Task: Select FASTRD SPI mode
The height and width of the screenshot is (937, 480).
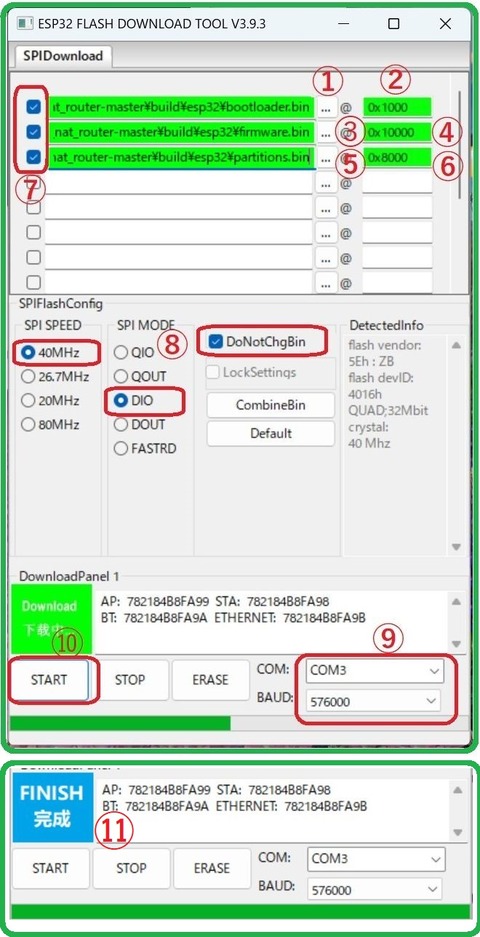Action: click(145, 448)
